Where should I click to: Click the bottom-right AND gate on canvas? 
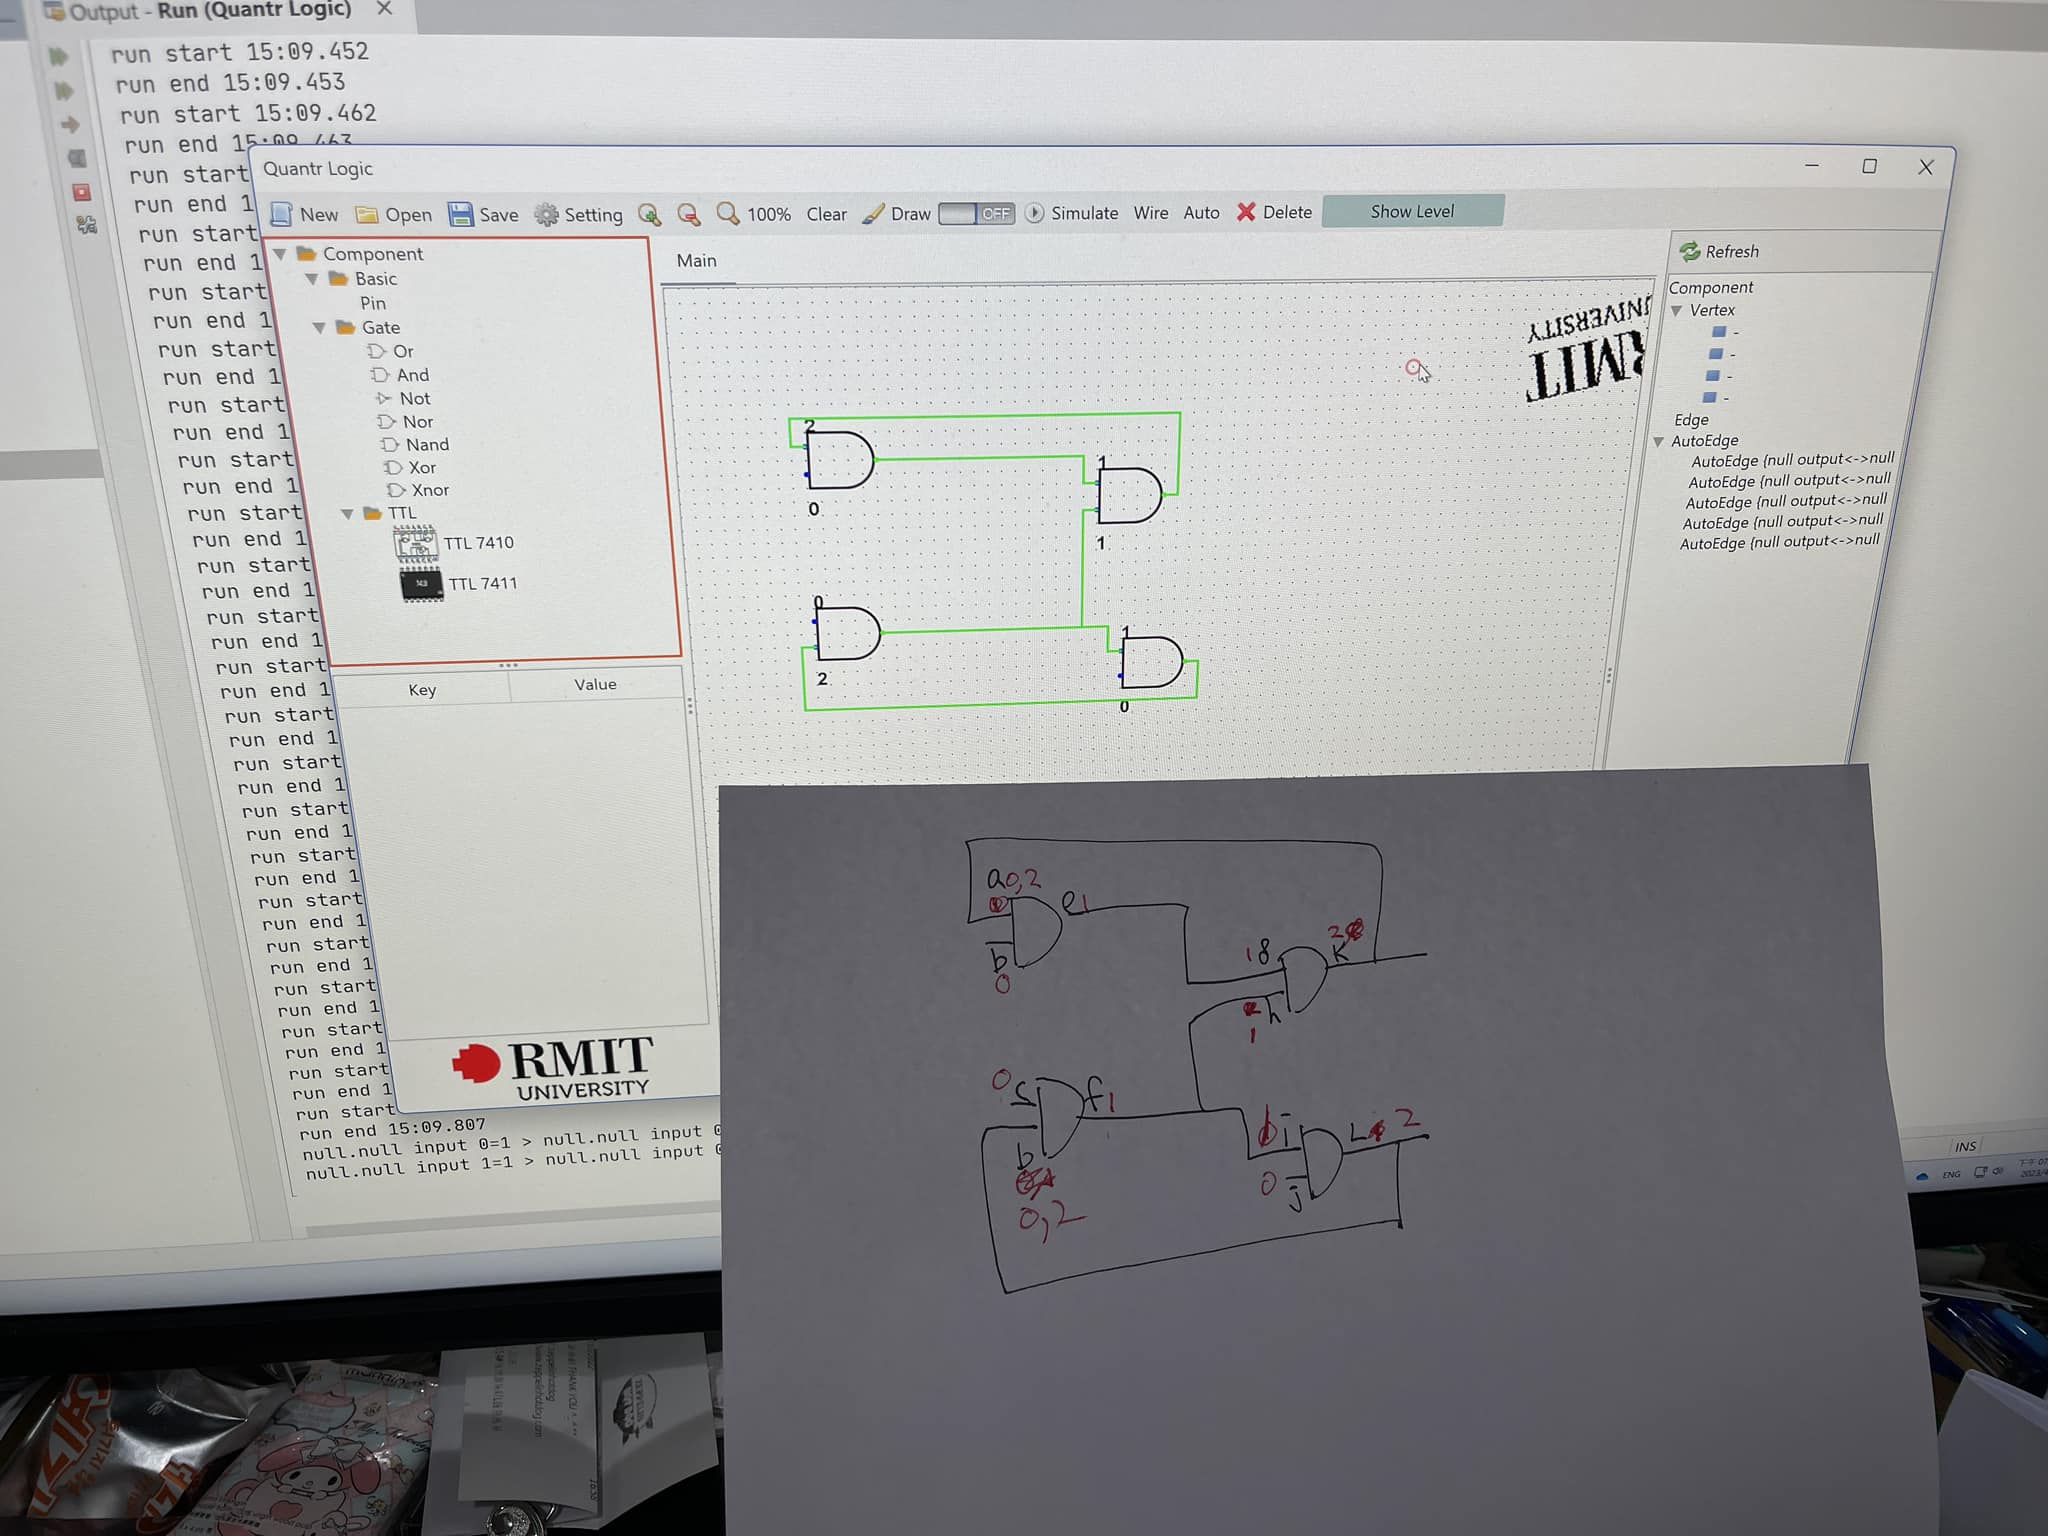pos(1152,662)
